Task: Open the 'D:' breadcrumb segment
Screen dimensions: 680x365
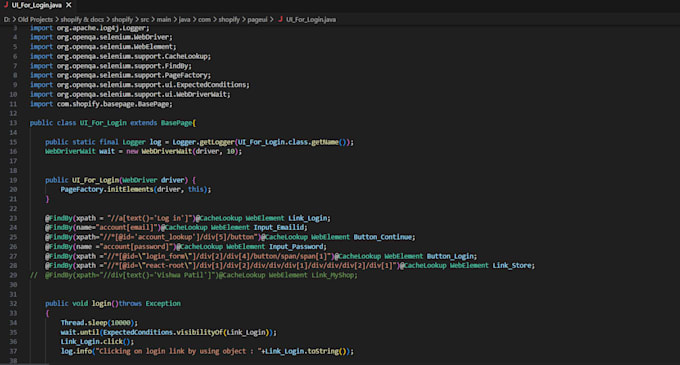Action: (7, 20)
